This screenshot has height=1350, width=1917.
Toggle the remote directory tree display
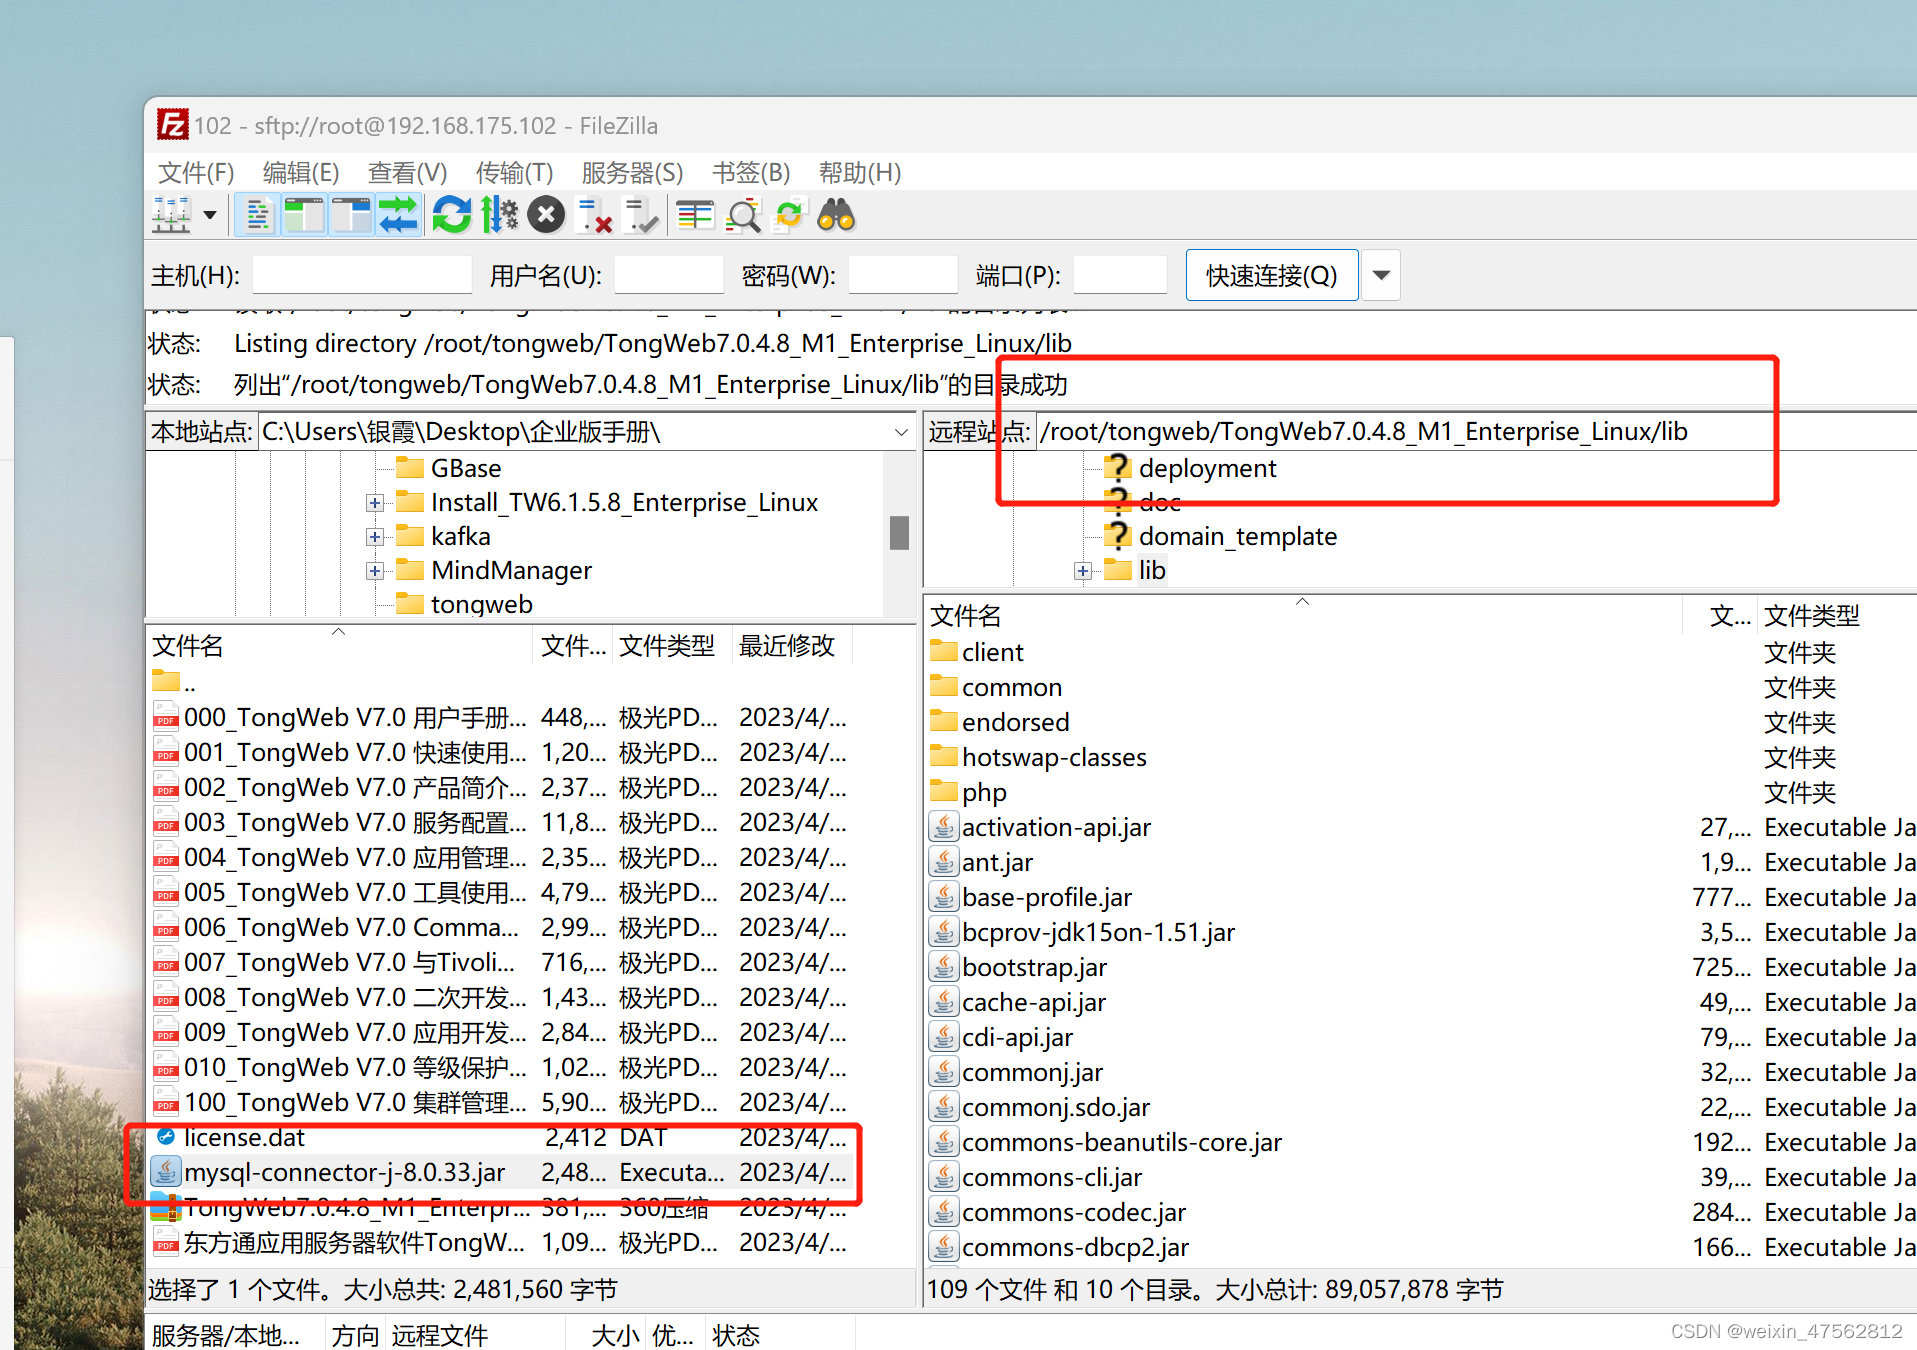pos(351,215)
